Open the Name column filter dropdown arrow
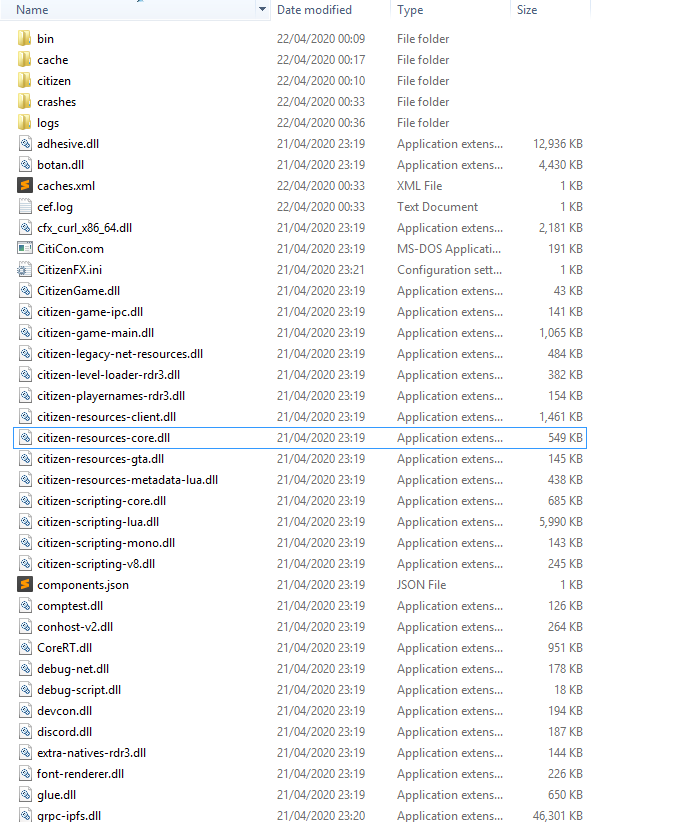 point(262,9)
